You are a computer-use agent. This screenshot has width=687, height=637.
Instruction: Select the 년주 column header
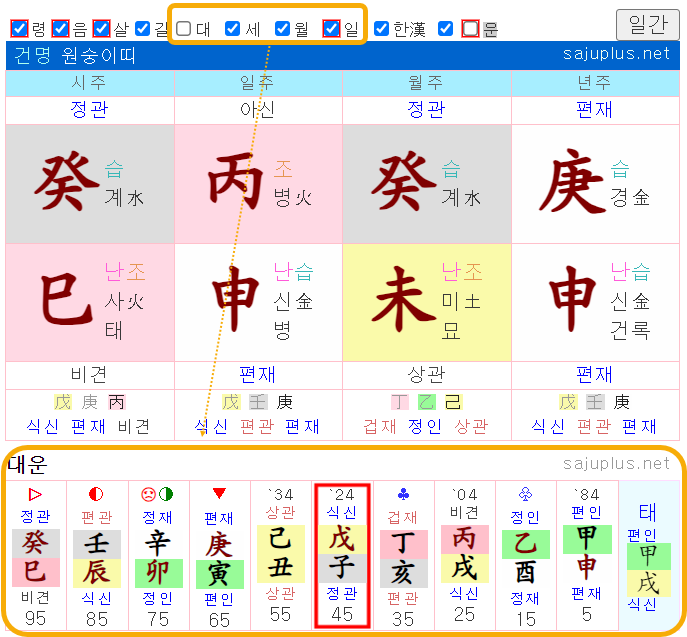[x=594, y=83]
